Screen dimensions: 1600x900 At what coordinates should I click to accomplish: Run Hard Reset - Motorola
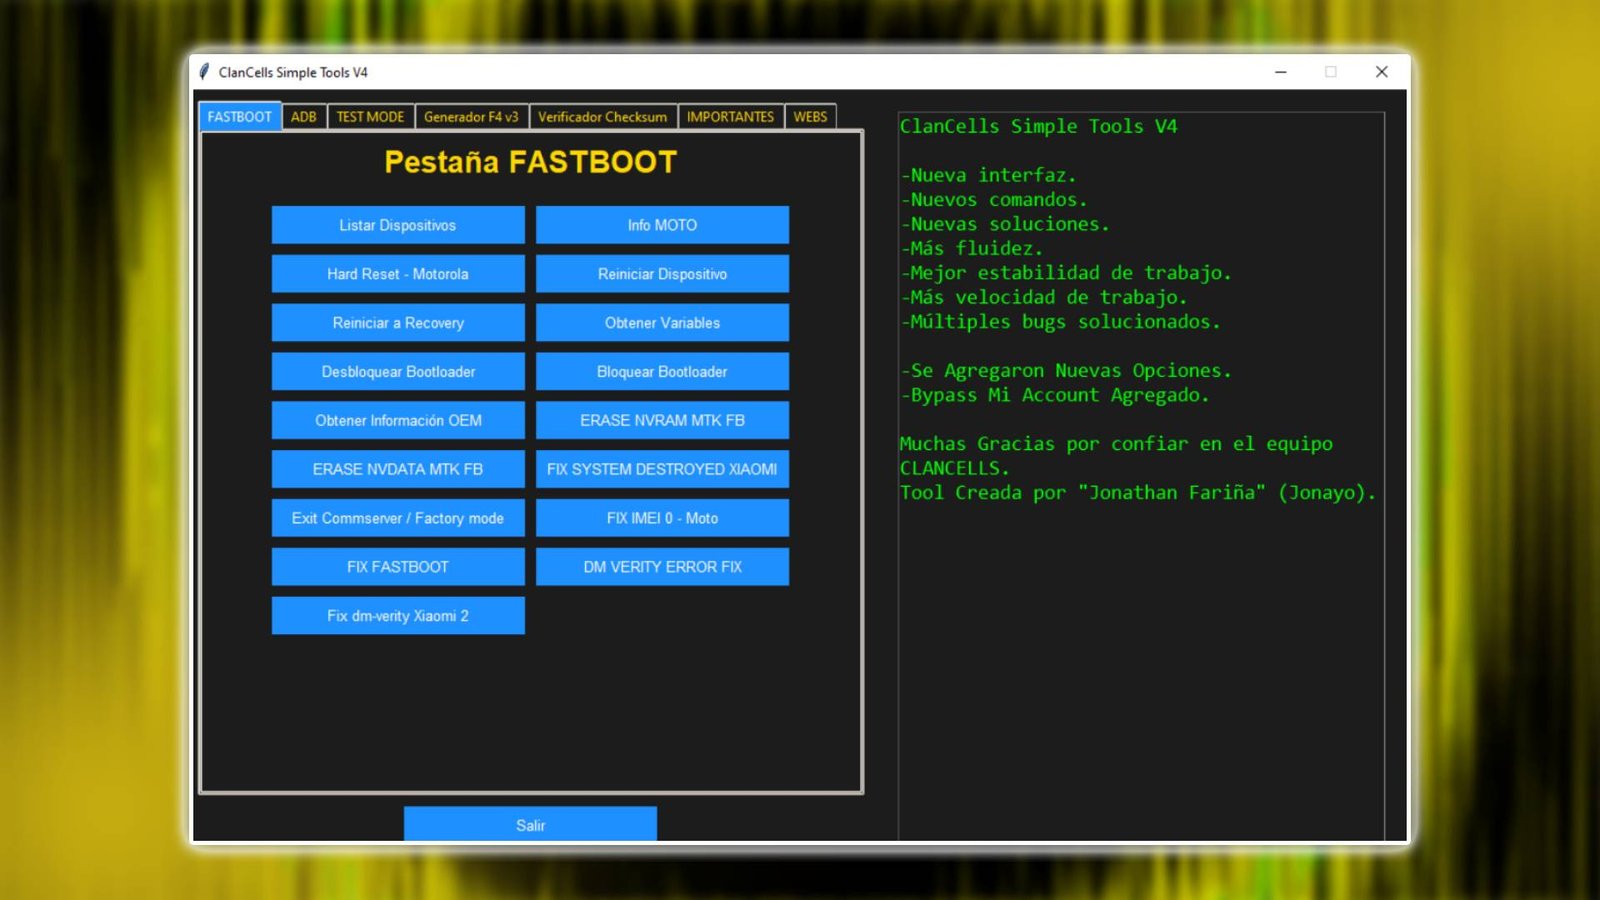(x=397, y=273)
